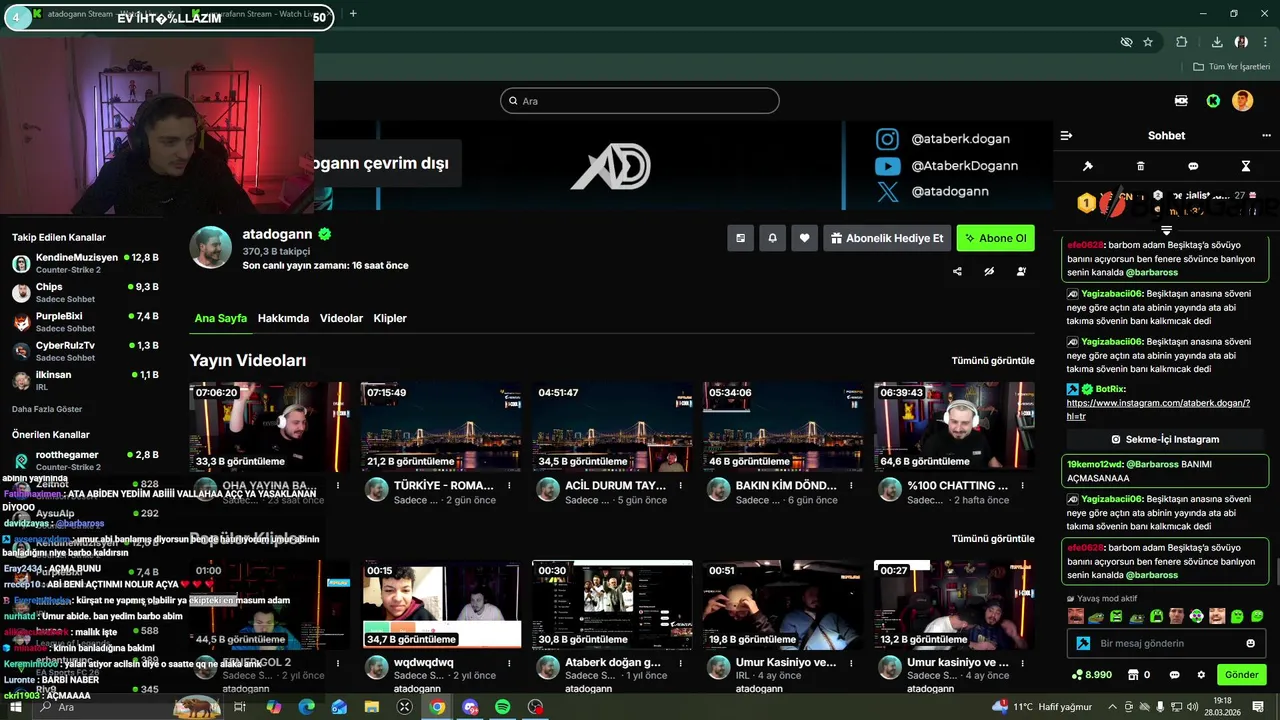Select the green headphones clown emote
The image size is (1280, 720).
click(1196, 616)
